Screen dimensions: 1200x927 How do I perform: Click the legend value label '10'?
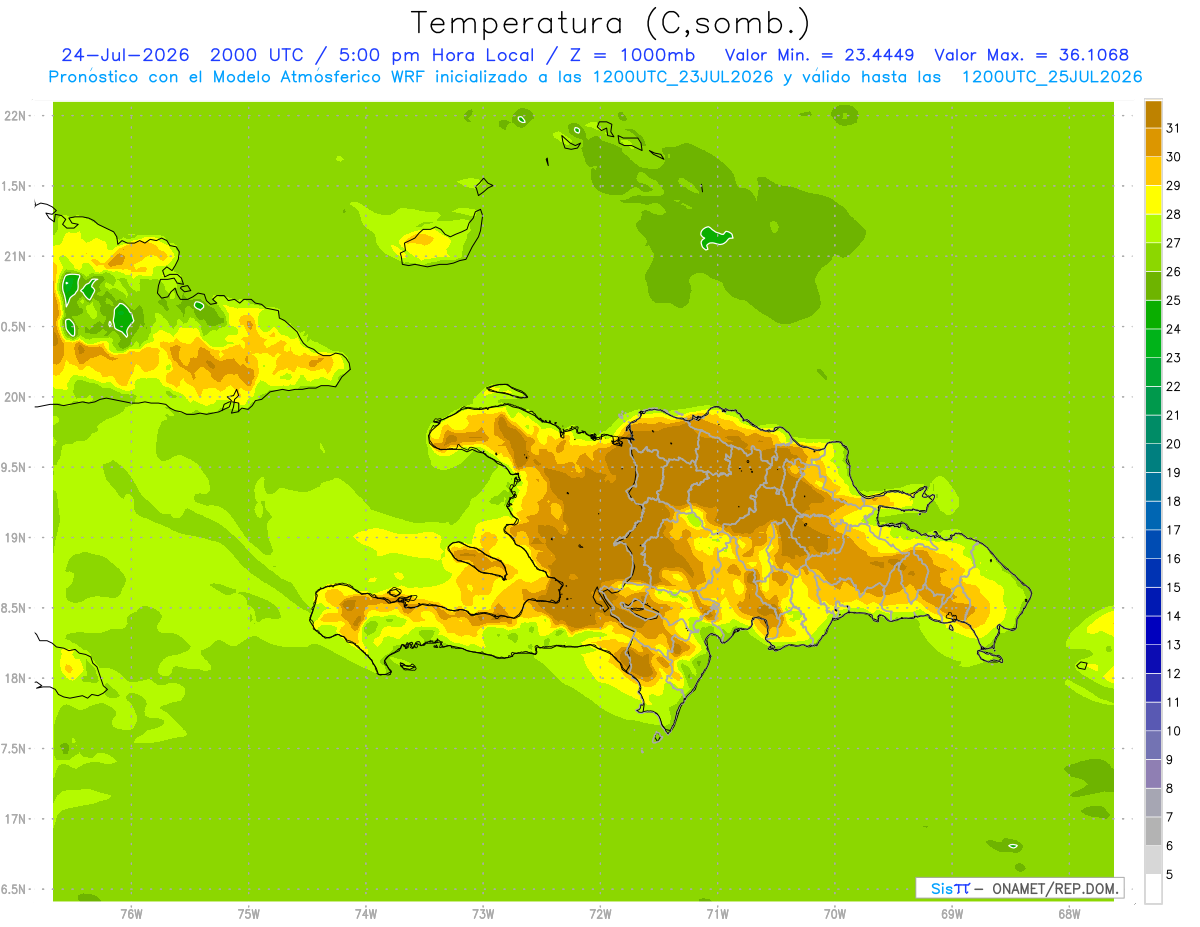1173,731
